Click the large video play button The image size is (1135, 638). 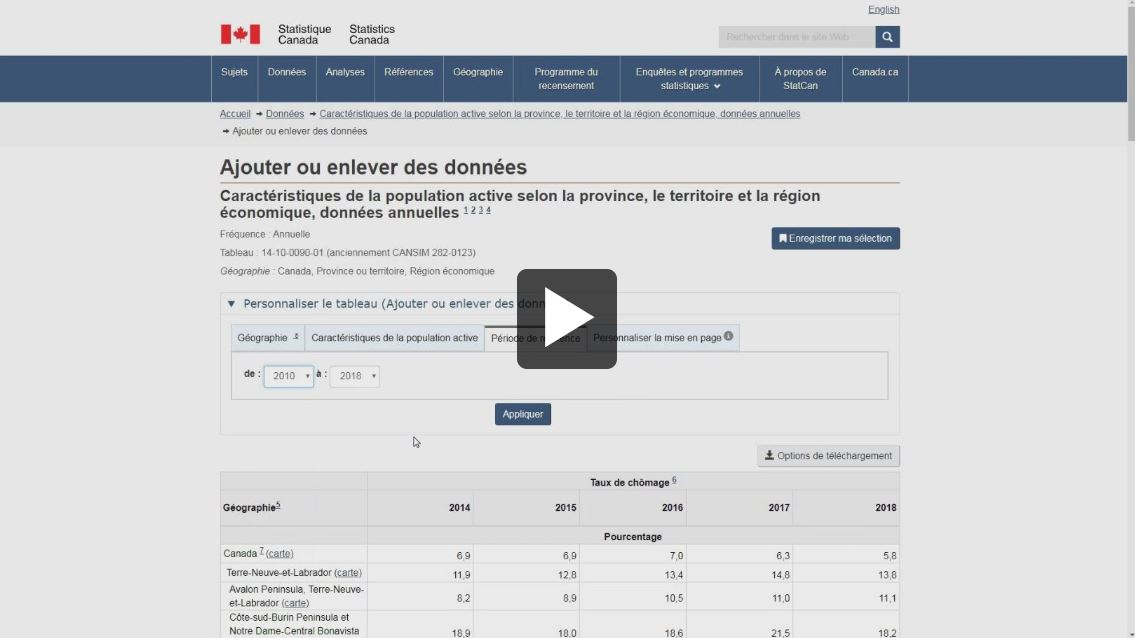coord(566,319)
